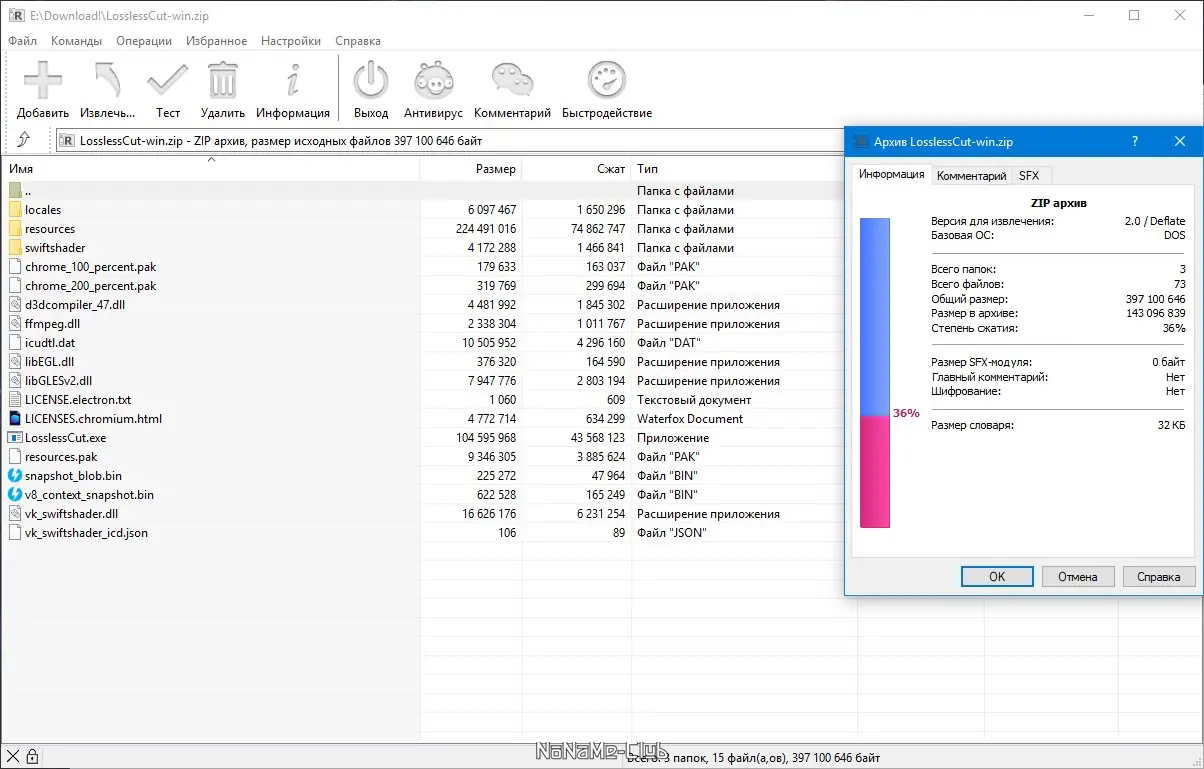Click the Текстовый документ type cell
The image size is (1204, 769).
(x=694, y=400)
